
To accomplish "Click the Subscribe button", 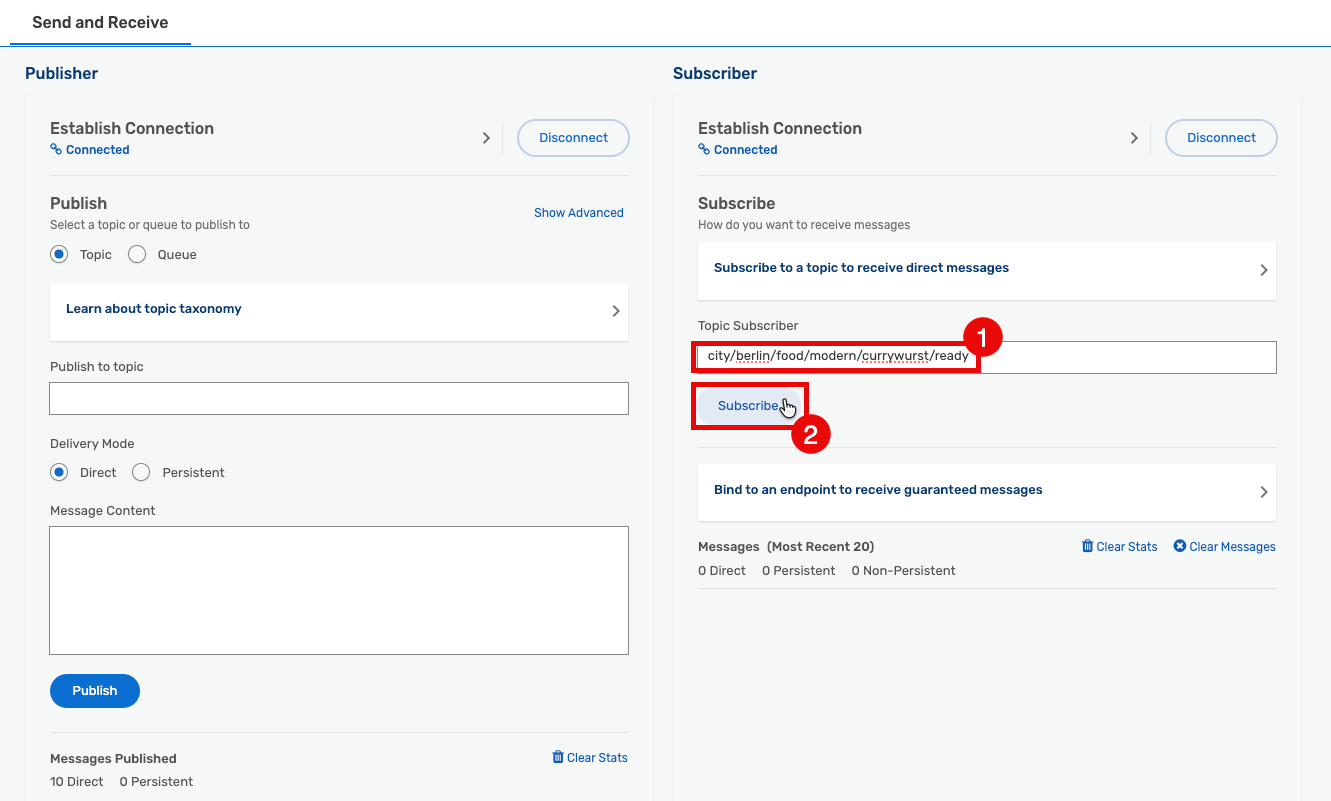I will point(748,406).
